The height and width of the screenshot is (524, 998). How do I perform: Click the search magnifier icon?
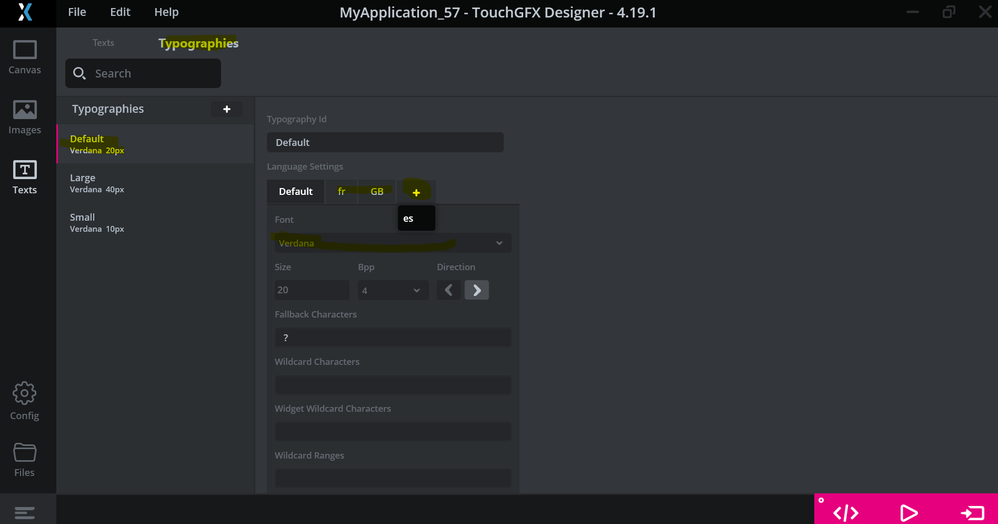pos(79,73)
